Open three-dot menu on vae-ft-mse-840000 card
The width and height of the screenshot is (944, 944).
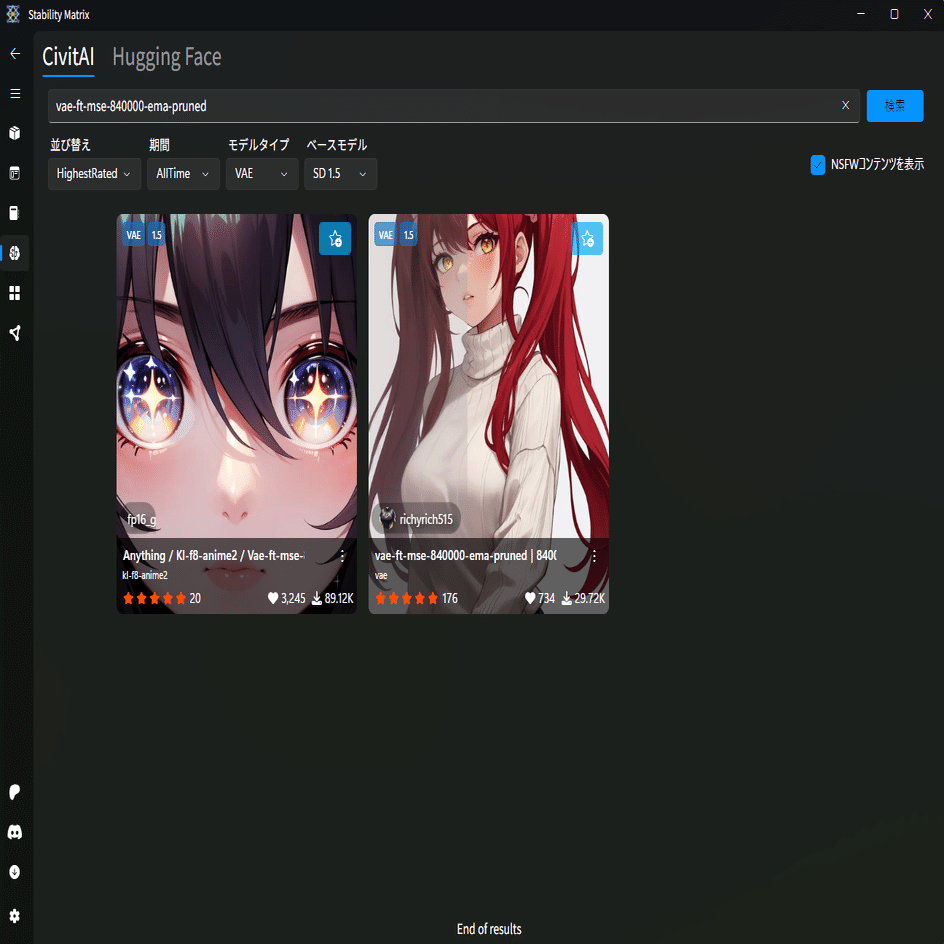tap(594, 556)
